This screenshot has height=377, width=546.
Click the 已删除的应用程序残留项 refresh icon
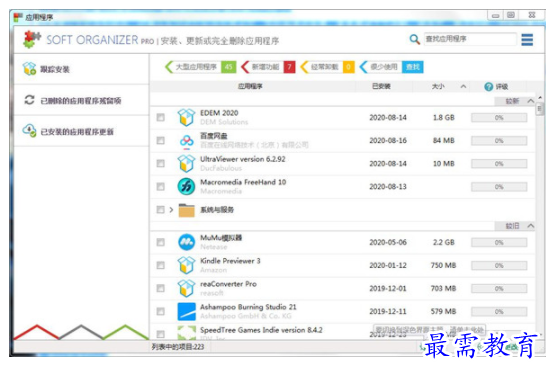click(x=29, y=100)
